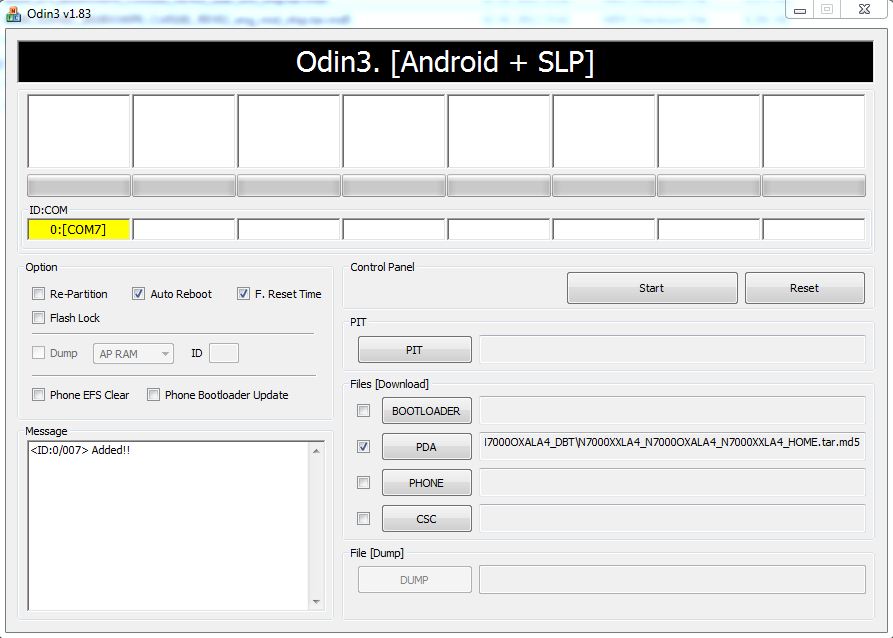Click the Message log scrollbar down arrow

coord(317,602)
